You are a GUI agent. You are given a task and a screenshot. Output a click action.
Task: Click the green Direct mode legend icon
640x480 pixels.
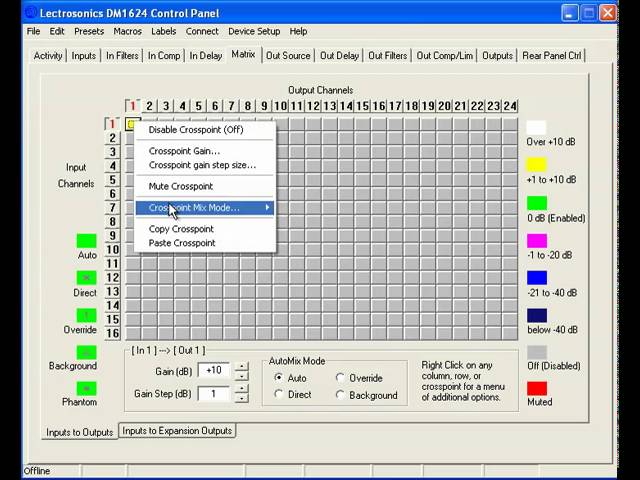(x=87, y=278)
